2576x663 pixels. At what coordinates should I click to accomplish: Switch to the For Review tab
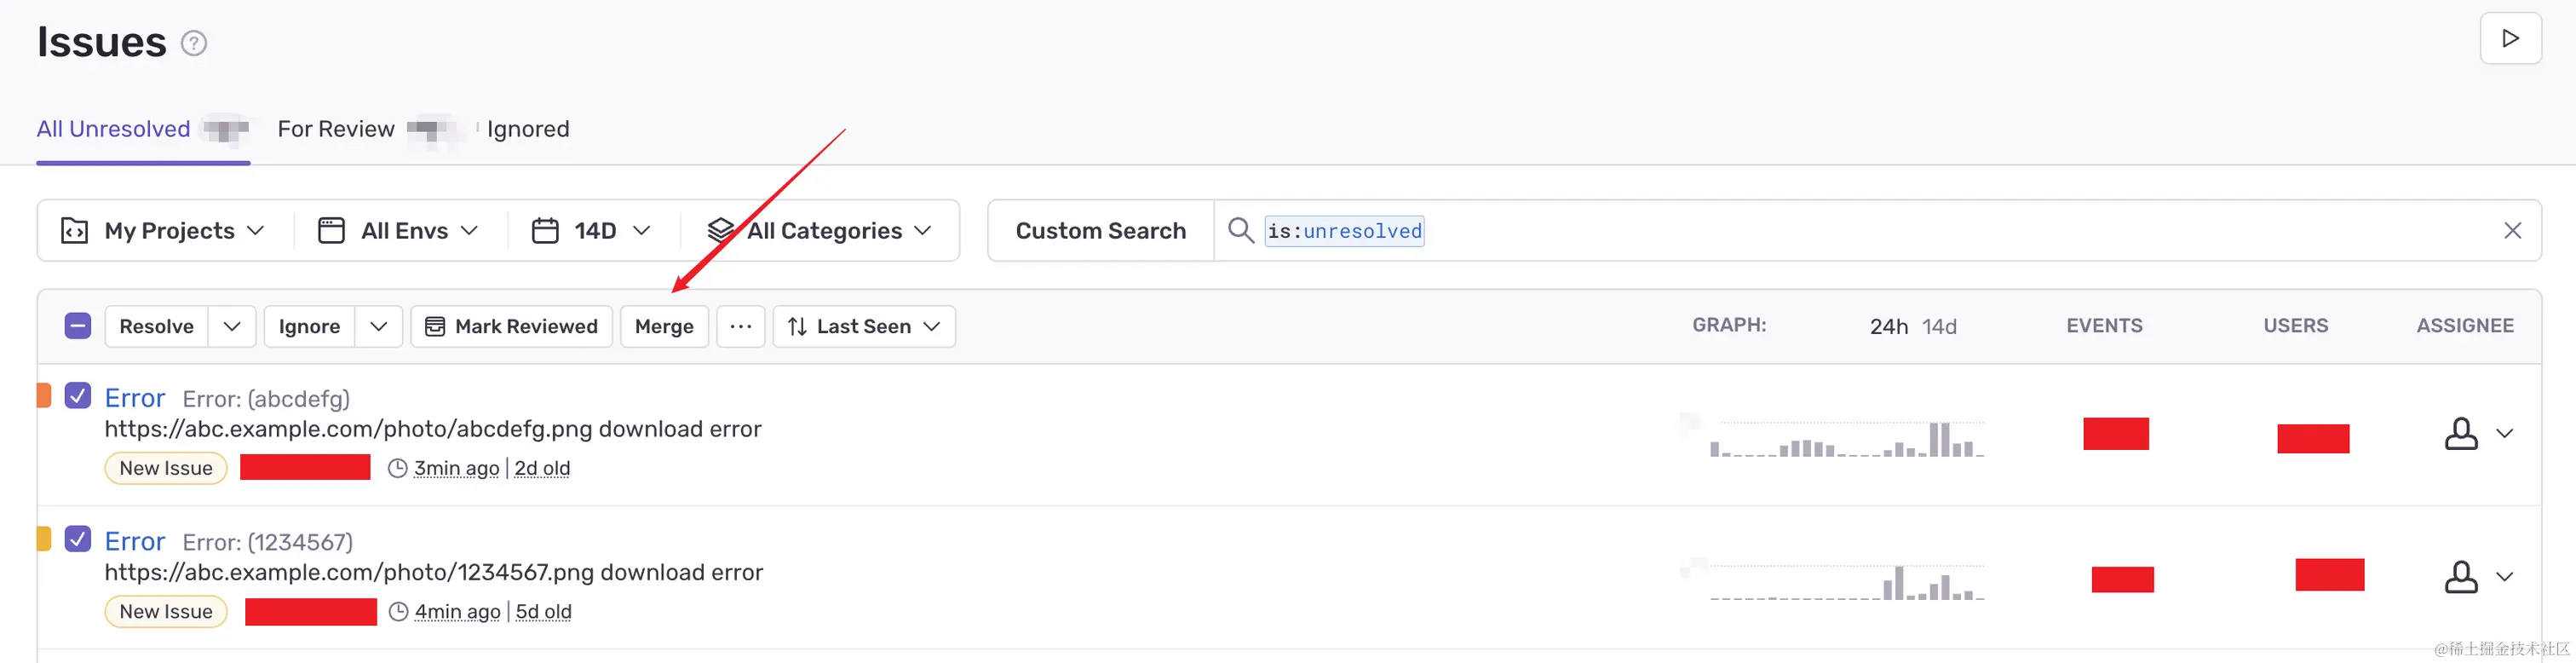(x=336, y=129)
